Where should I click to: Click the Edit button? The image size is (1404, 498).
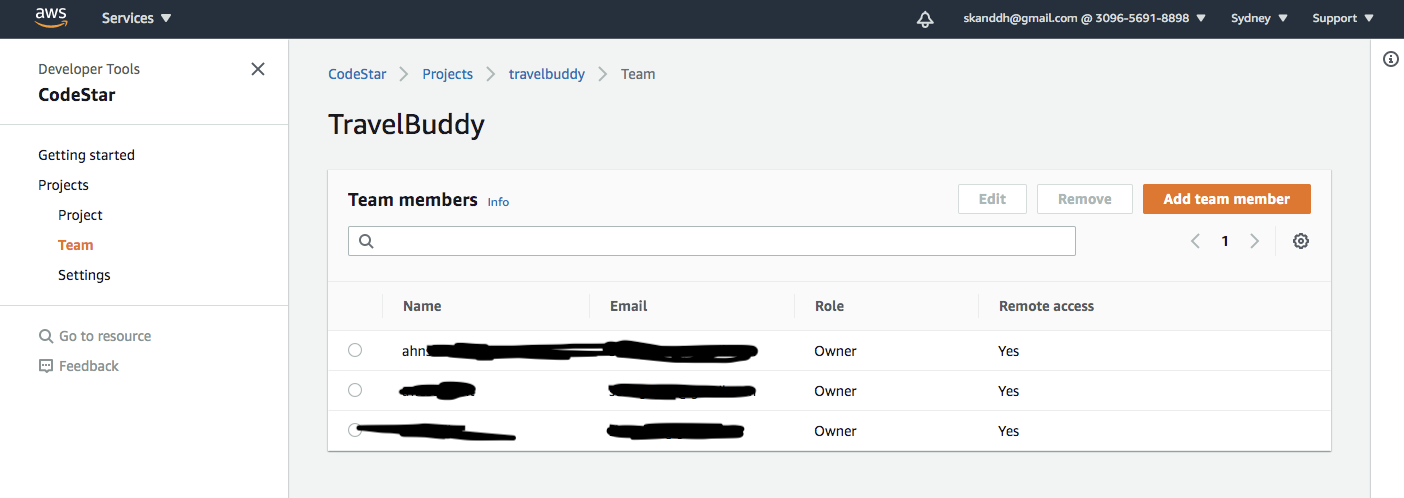pos(992,199)
